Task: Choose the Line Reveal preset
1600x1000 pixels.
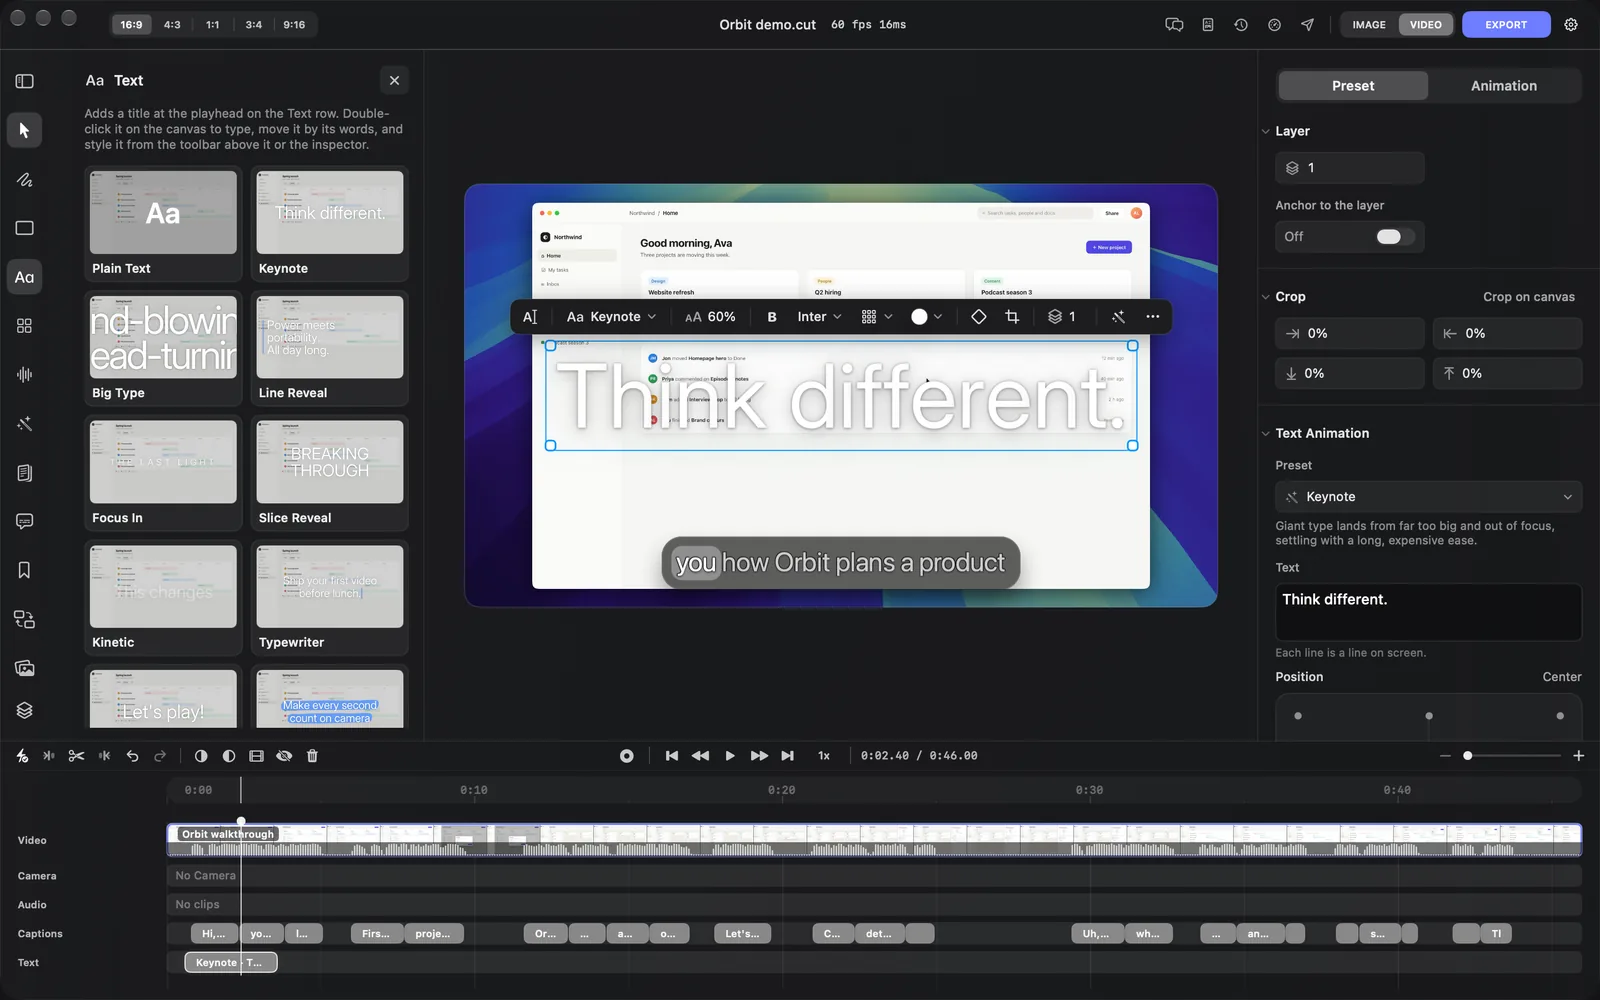Action: pyautogui.click(x=330, y=348)
